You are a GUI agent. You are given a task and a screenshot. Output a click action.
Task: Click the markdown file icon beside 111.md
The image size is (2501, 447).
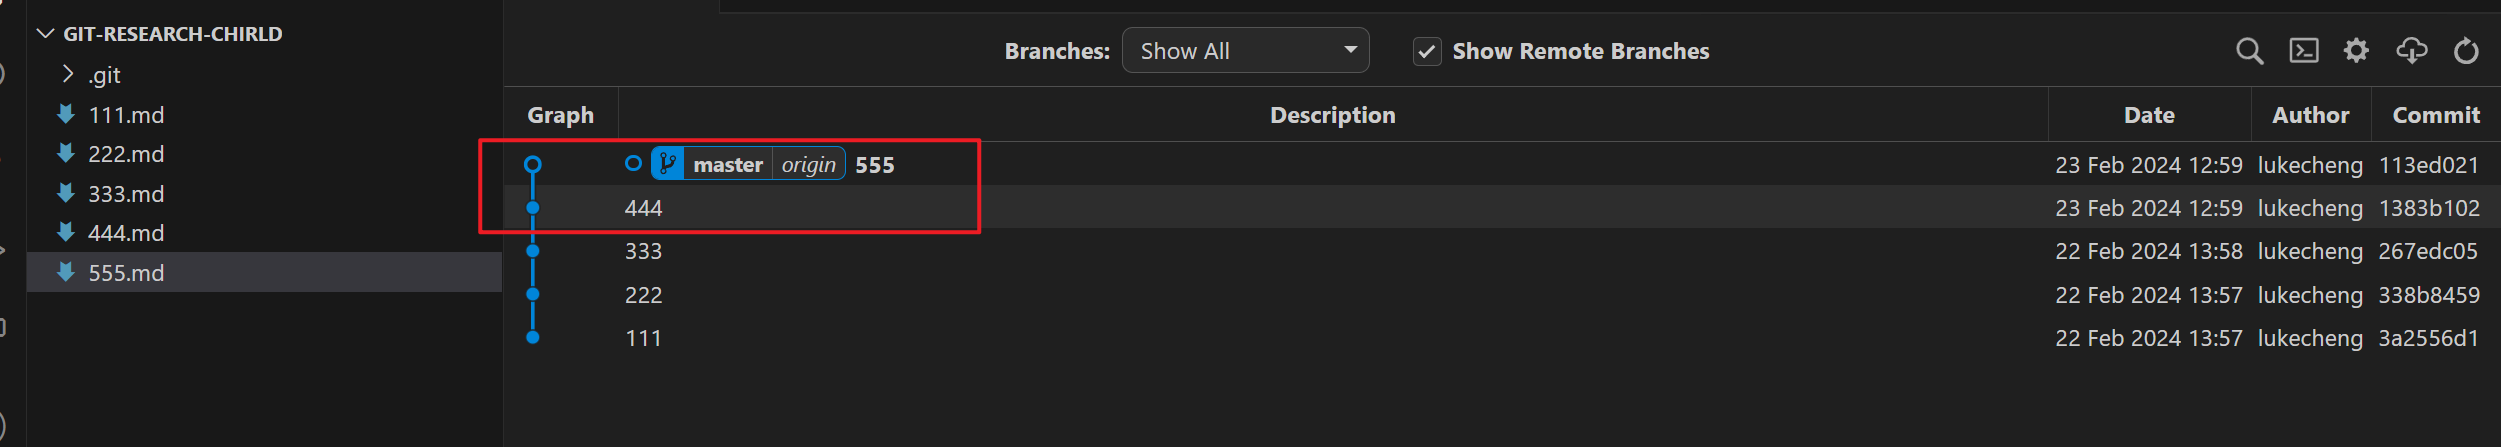[x=66, y=115]
